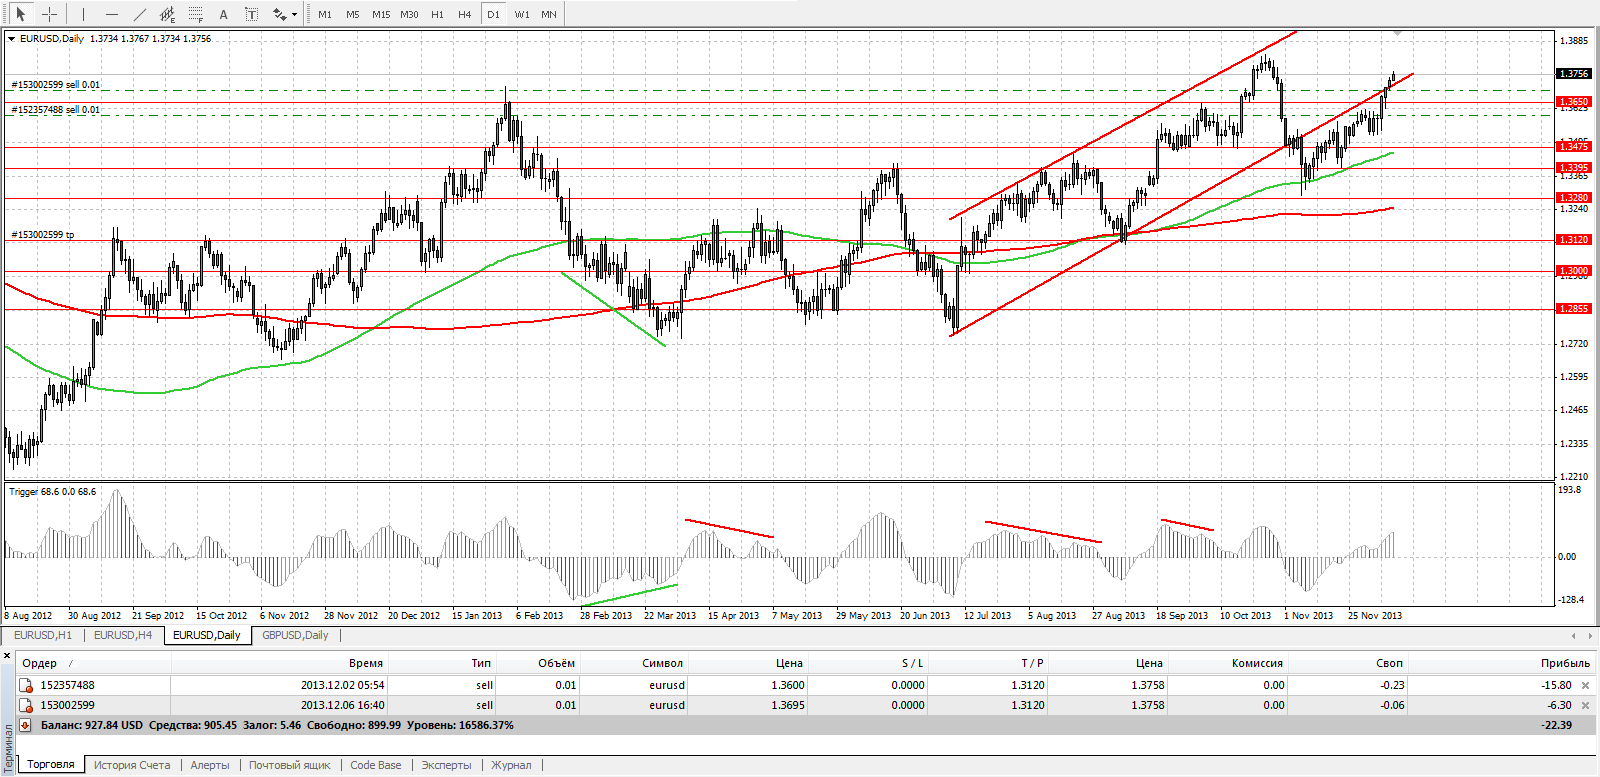
Task: Switch to the GBPUSD,Daily chart tab
Action: (x=295, y=635)
